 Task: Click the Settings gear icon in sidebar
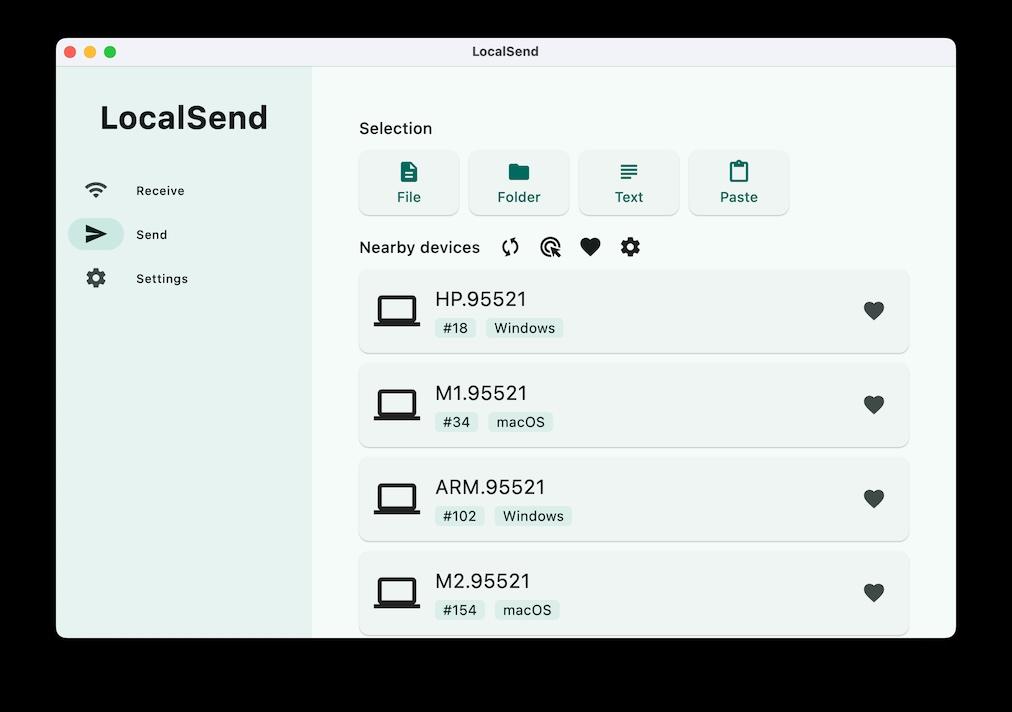pyautogui.click(x=96, y=278)
